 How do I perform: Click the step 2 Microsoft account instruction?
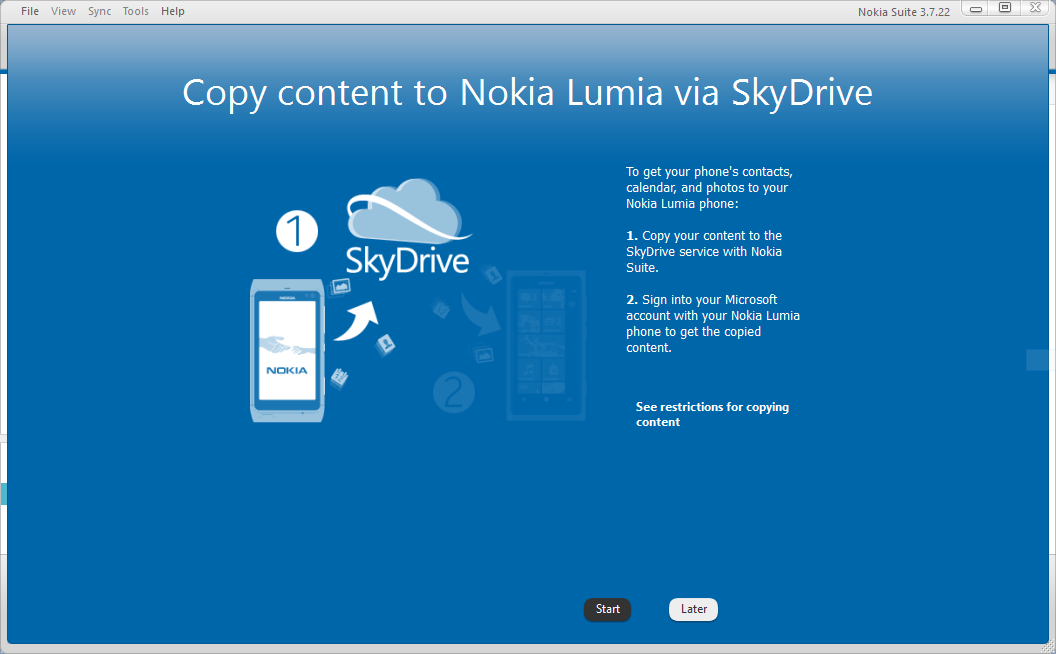point(713,323)
